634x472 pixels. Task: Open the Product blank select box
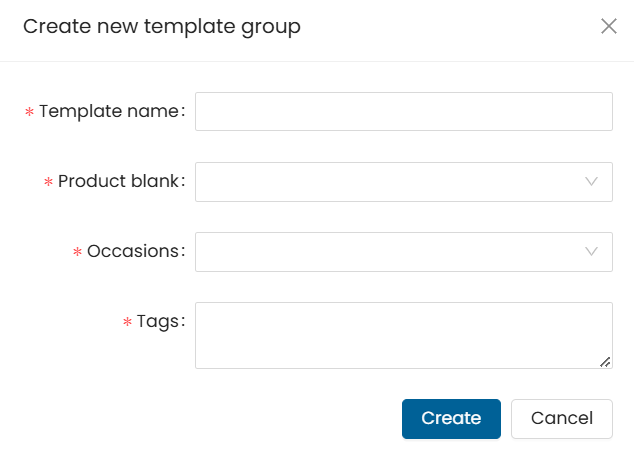pyautogui.click(x=390, y=182)
